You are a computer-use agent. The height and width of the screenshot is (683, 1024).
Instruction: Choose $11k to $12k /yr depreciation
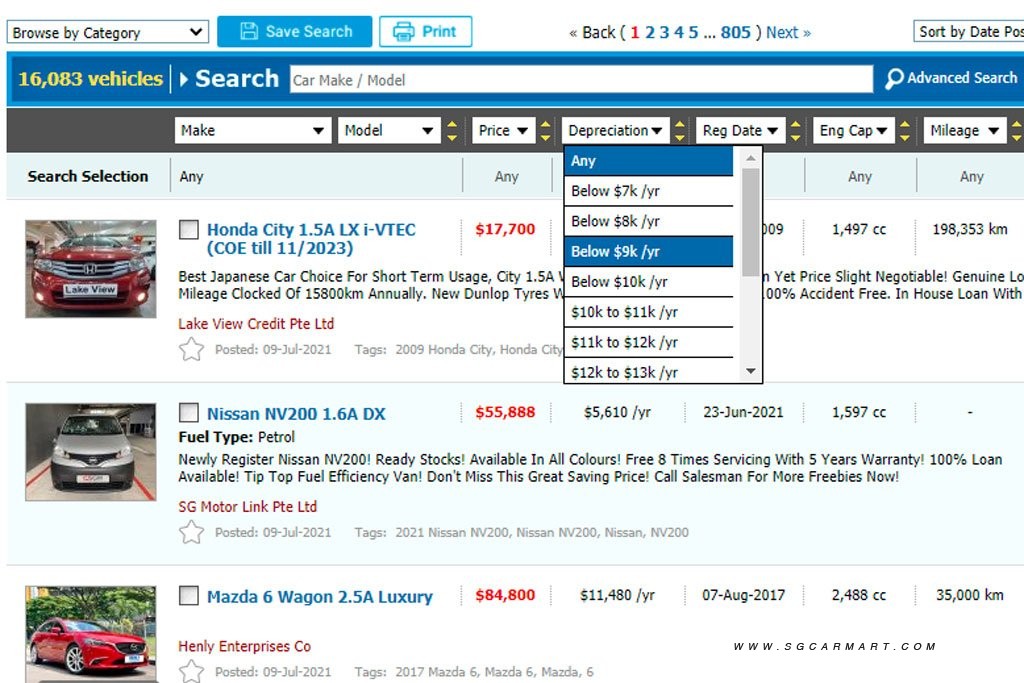[x=648, y=342]
